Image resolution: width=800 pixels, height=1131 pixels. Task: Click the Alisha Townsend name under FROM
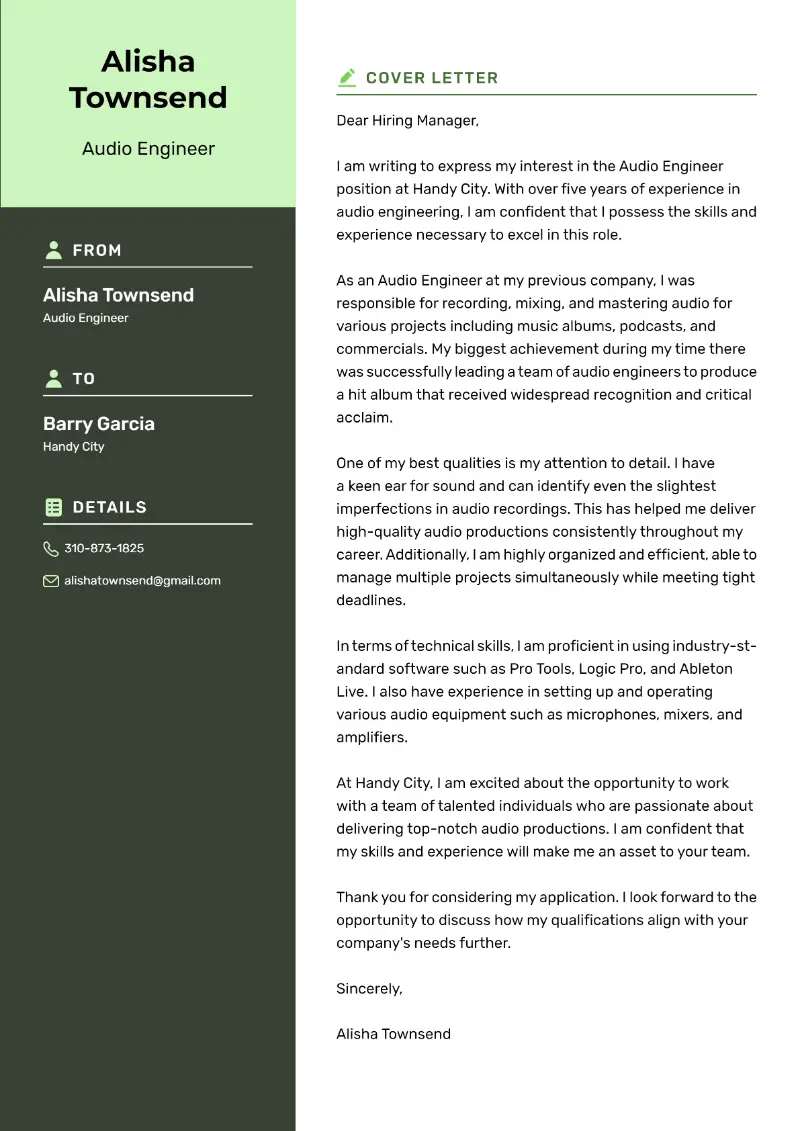[x=118, y=295]
